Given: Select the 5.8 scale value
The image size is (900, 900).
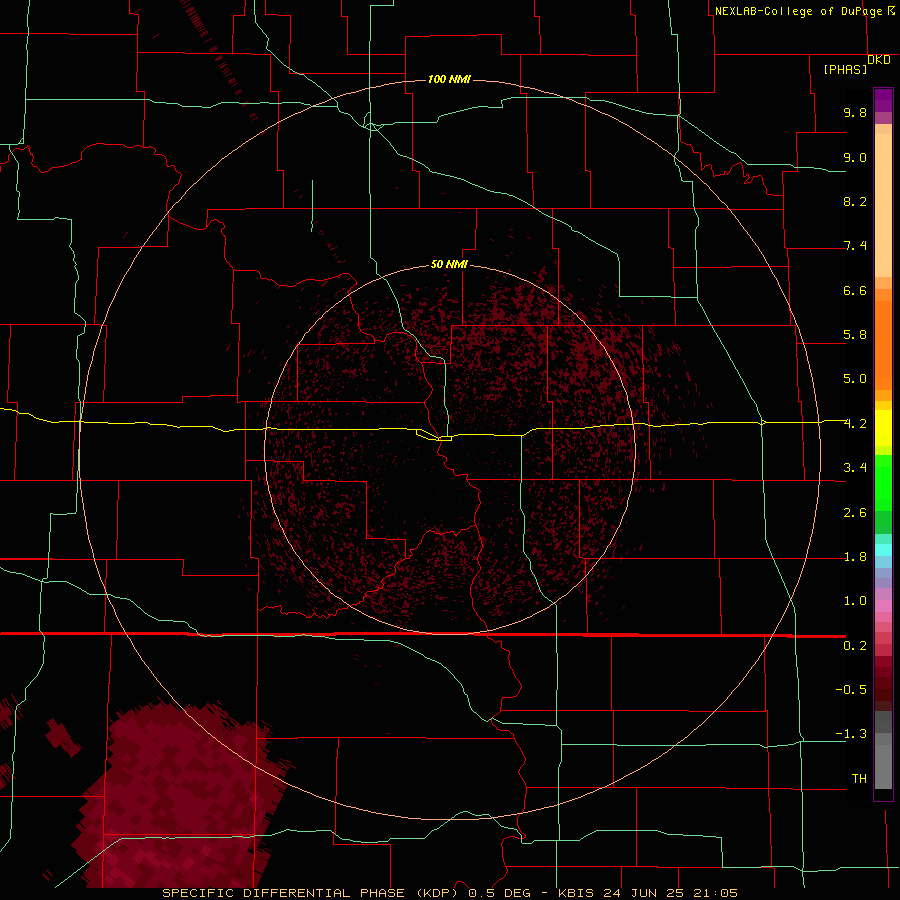Looking at the screenshot, I should (x=855, y=335).
